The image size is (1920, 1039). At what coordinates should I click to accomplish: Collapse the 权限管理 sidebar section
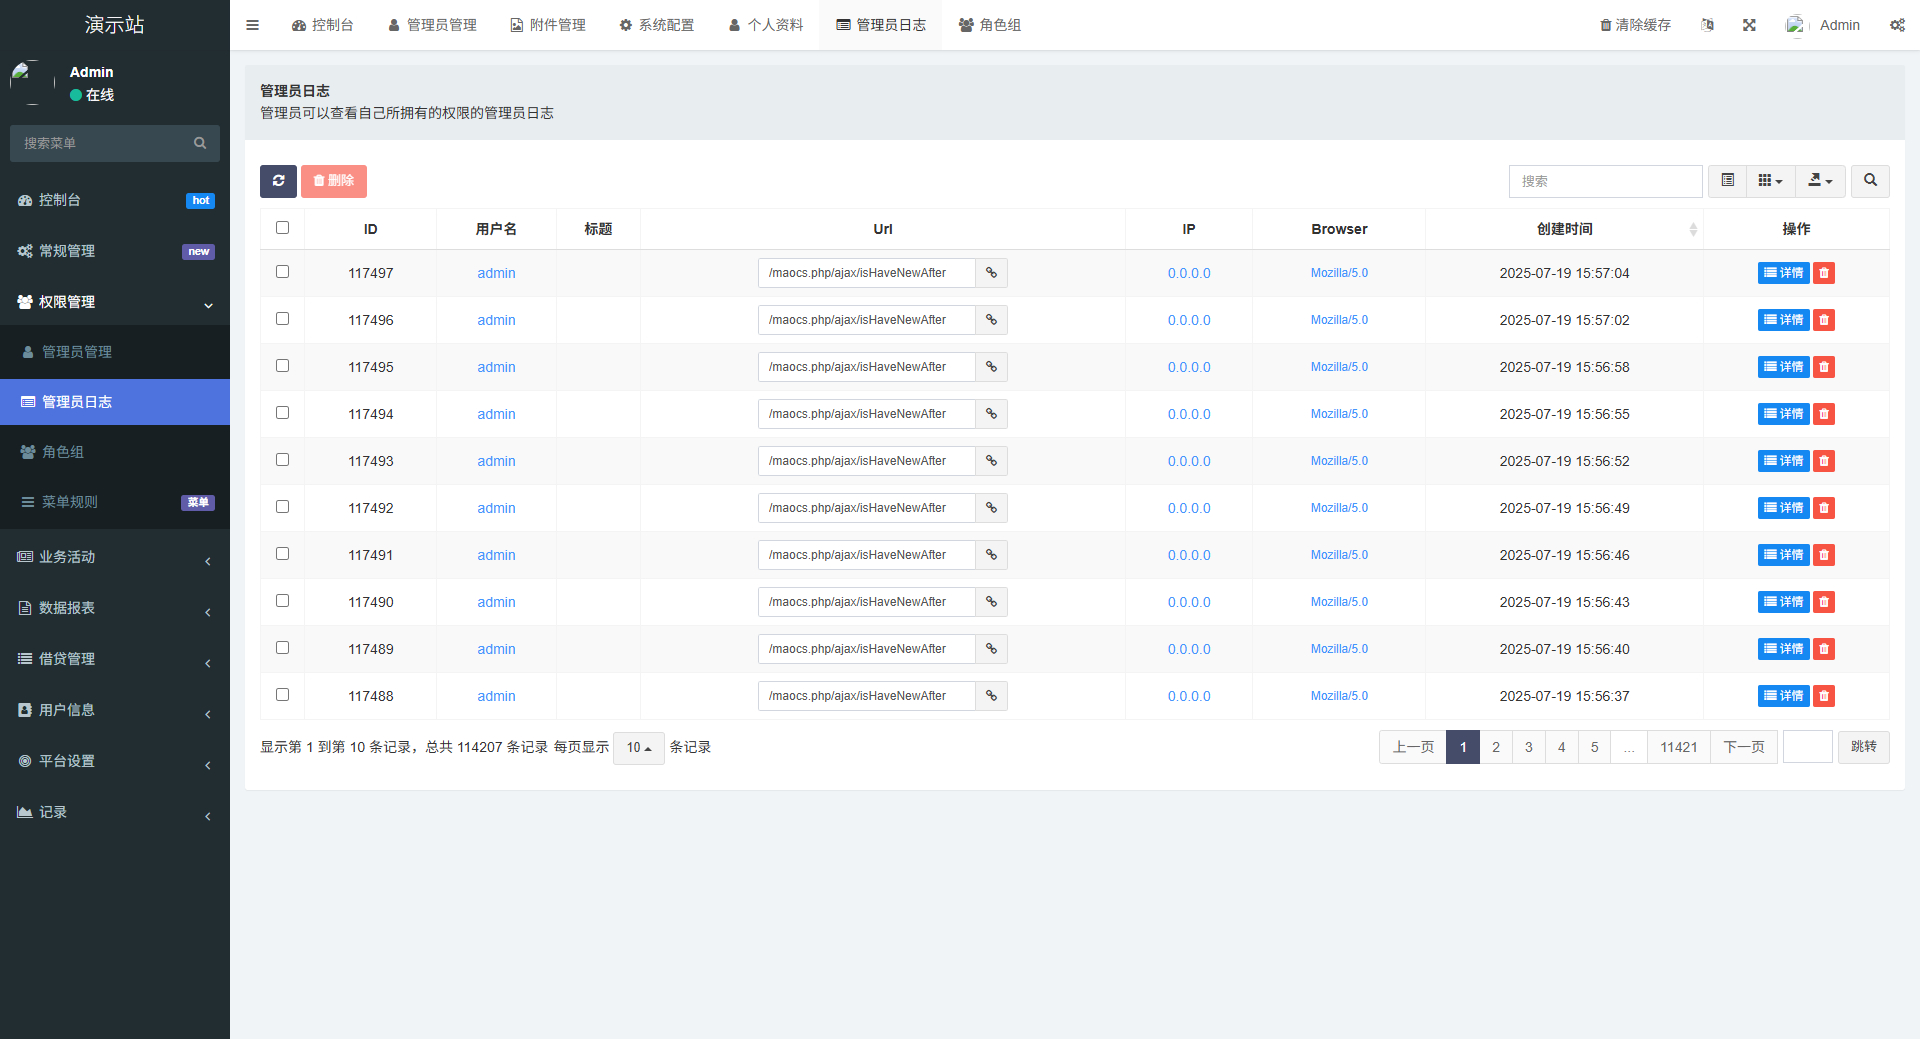(115, 302)
